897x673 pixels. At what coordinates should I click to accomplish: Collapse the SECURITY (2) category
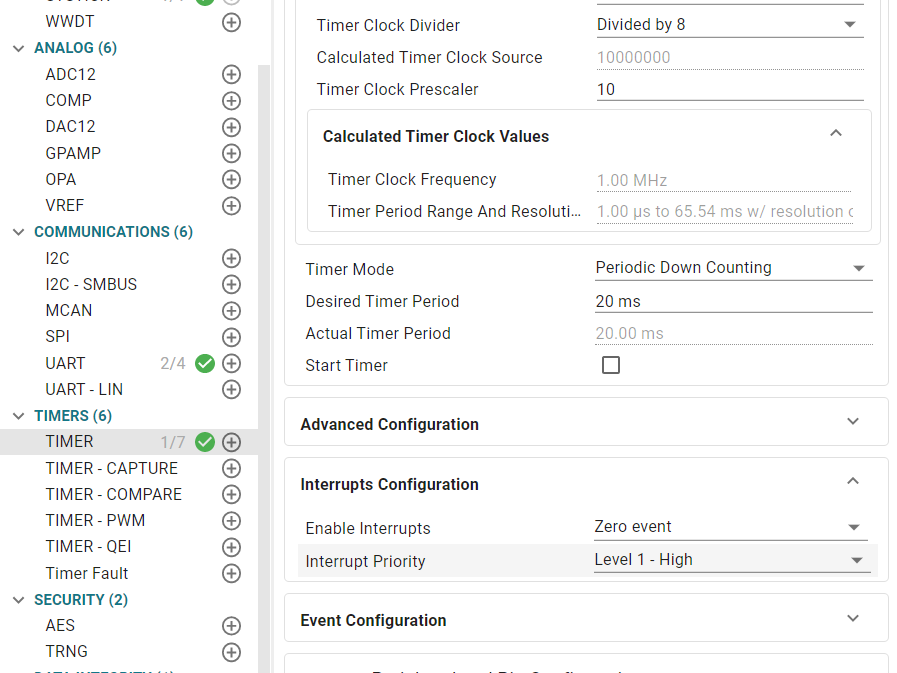point(19,600)
